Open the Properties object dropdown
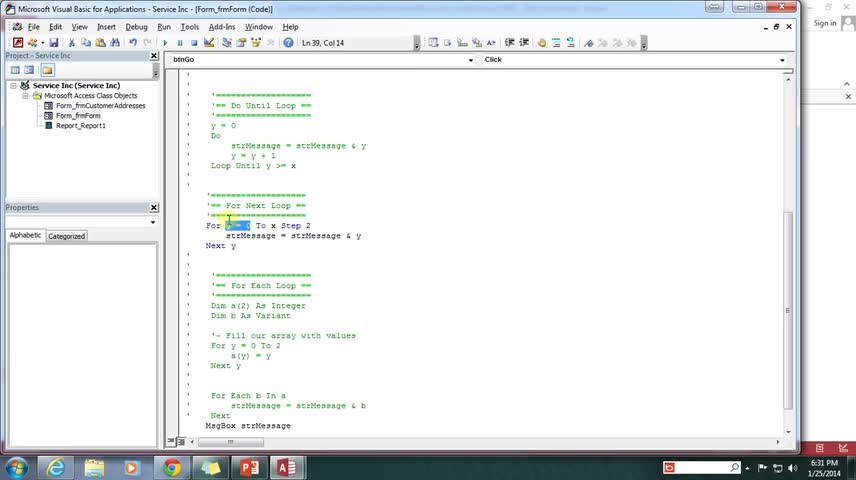This screenshot has width=856, height=480. coord(153,222)
